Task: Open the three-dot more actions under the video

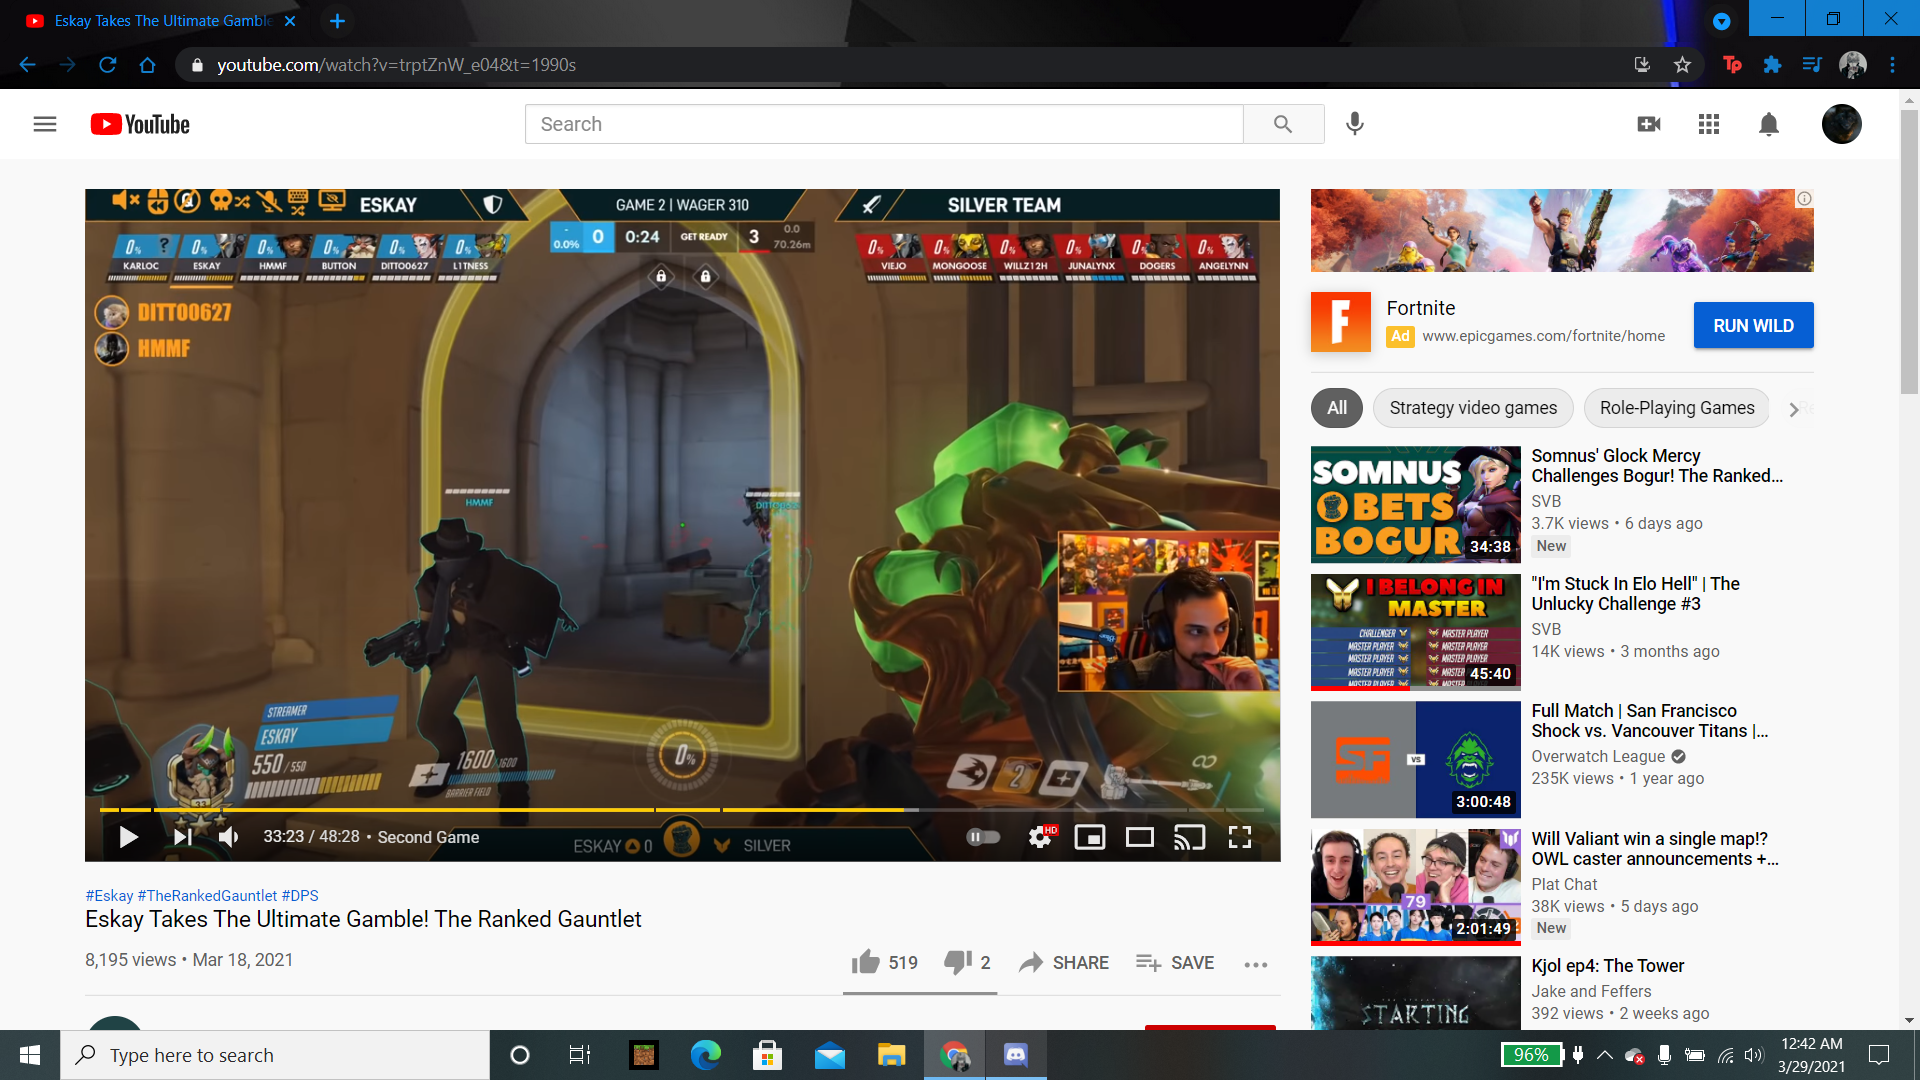Action: point(1255,963)
